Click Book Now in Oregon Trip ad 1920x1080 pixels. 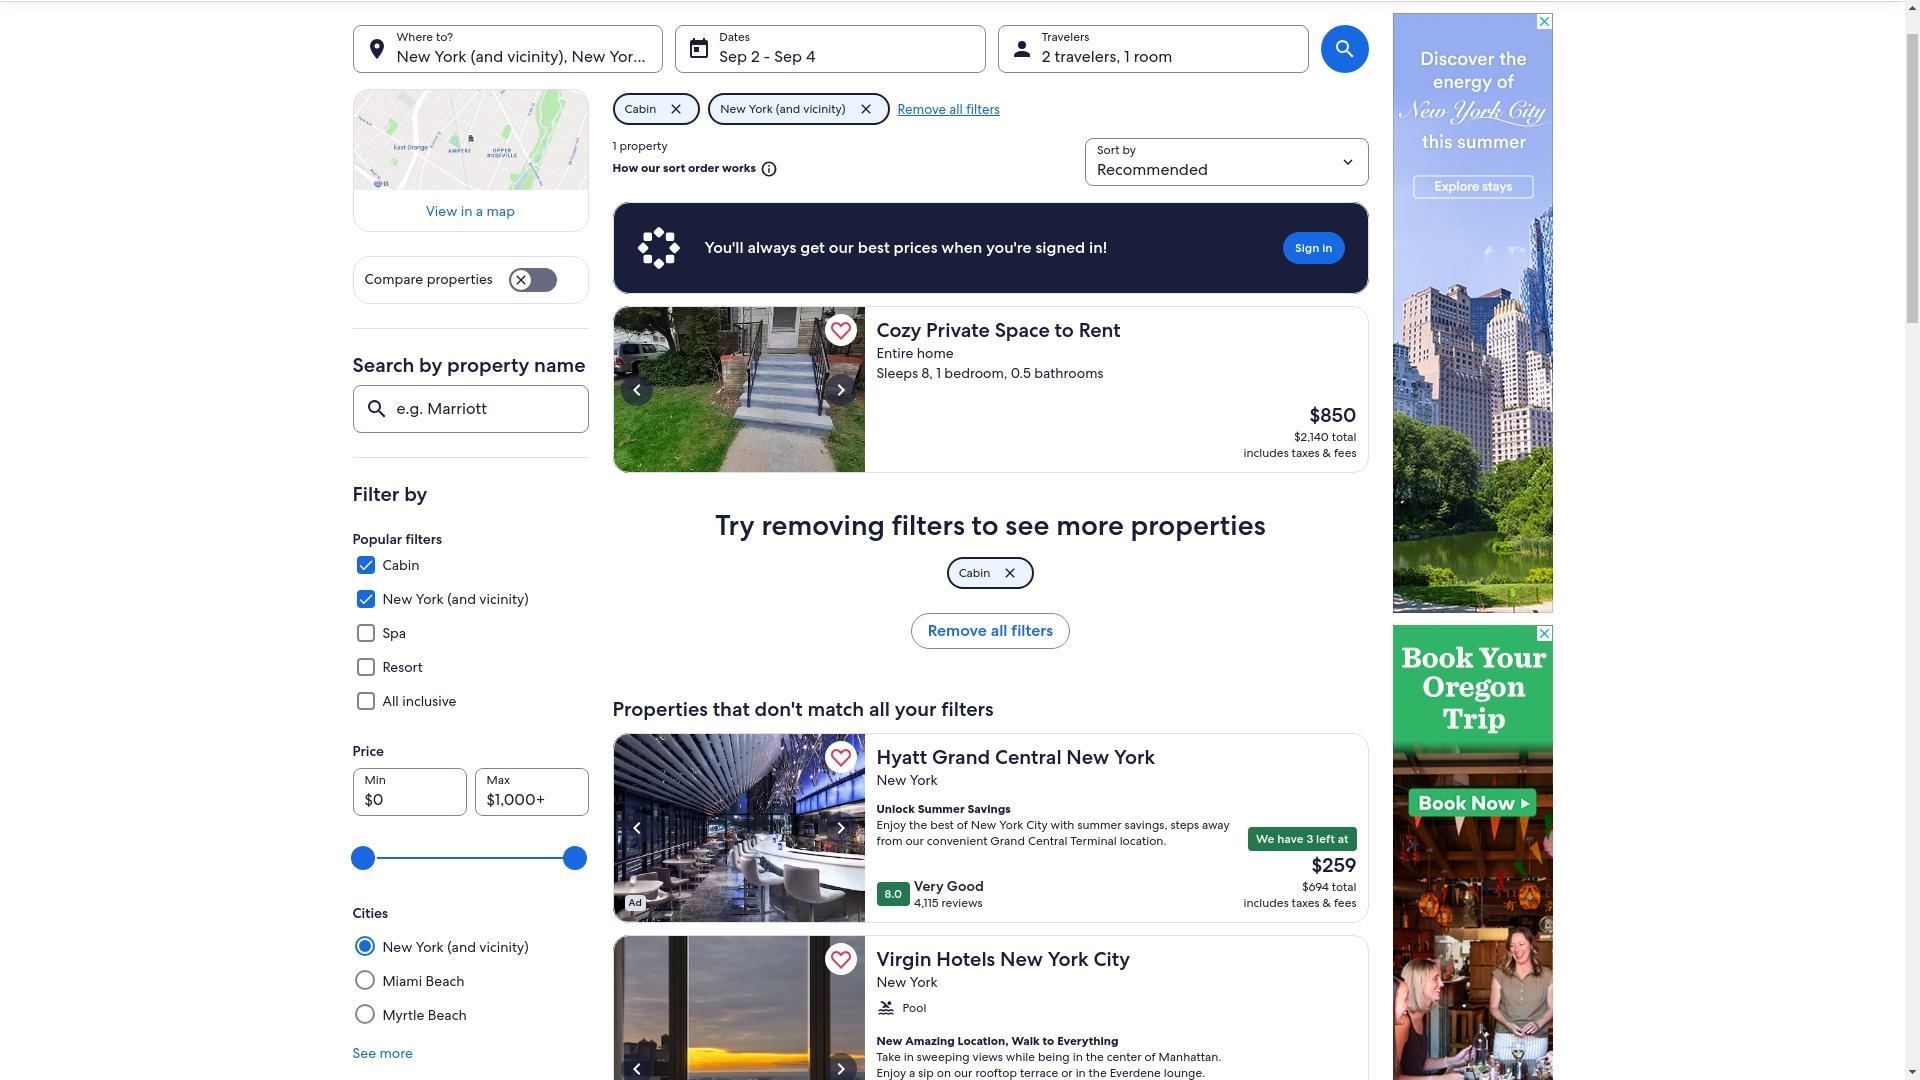pos(1473,803)
